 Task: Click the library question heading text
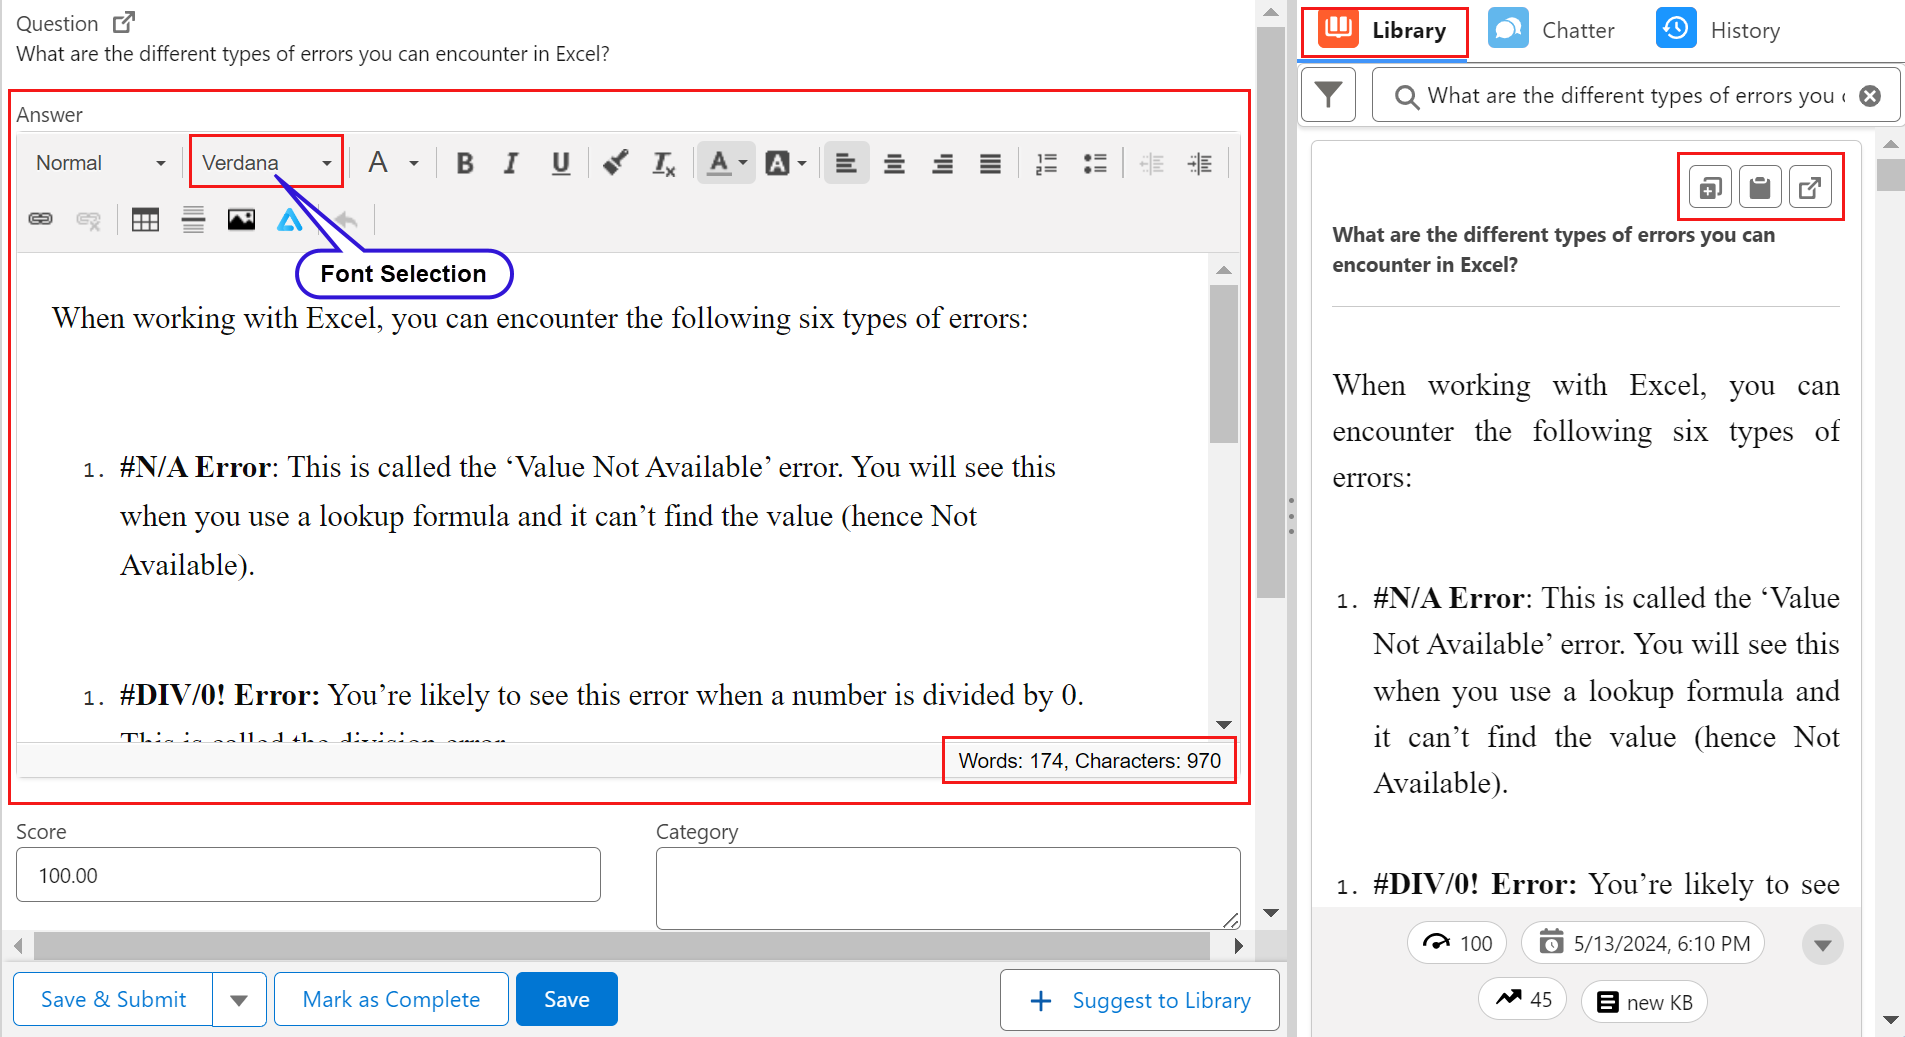point(1553,250)
